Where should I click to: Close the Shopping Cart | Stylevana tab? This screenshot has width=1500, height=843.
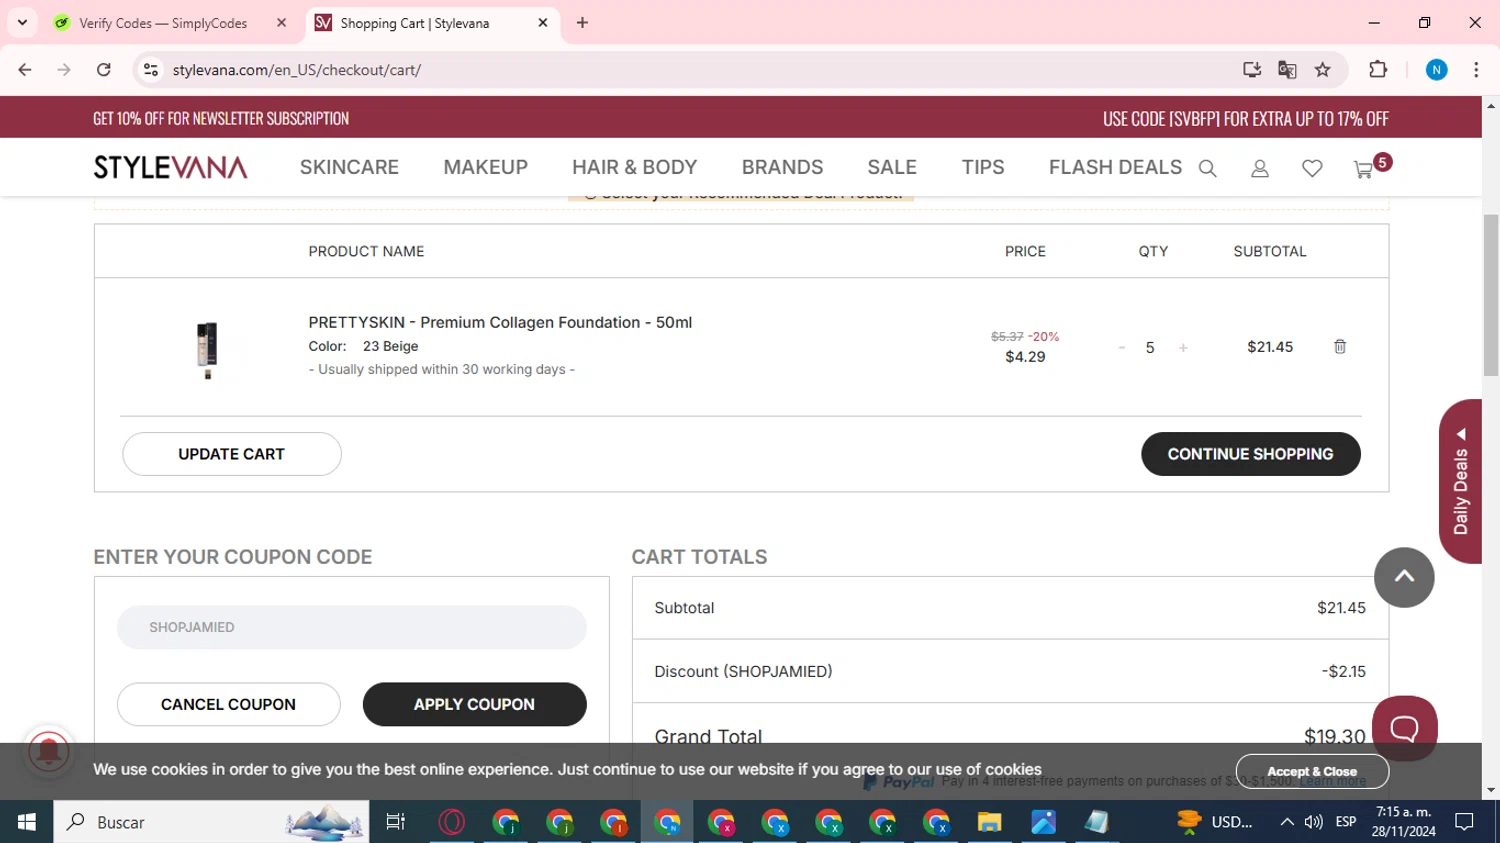coord(543,23)
